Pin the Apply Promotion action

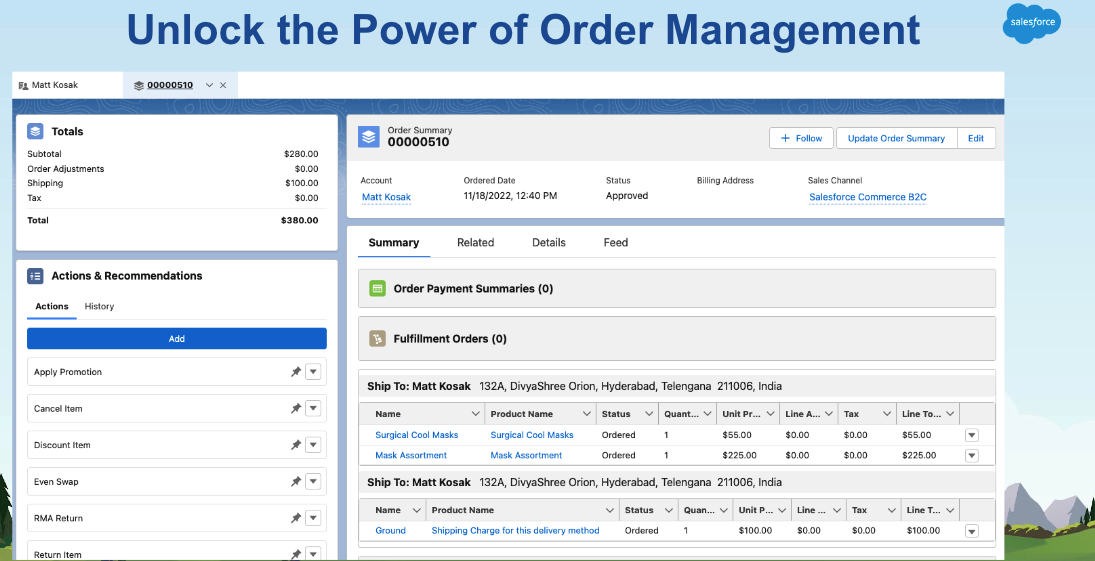(x=295, y=372)
